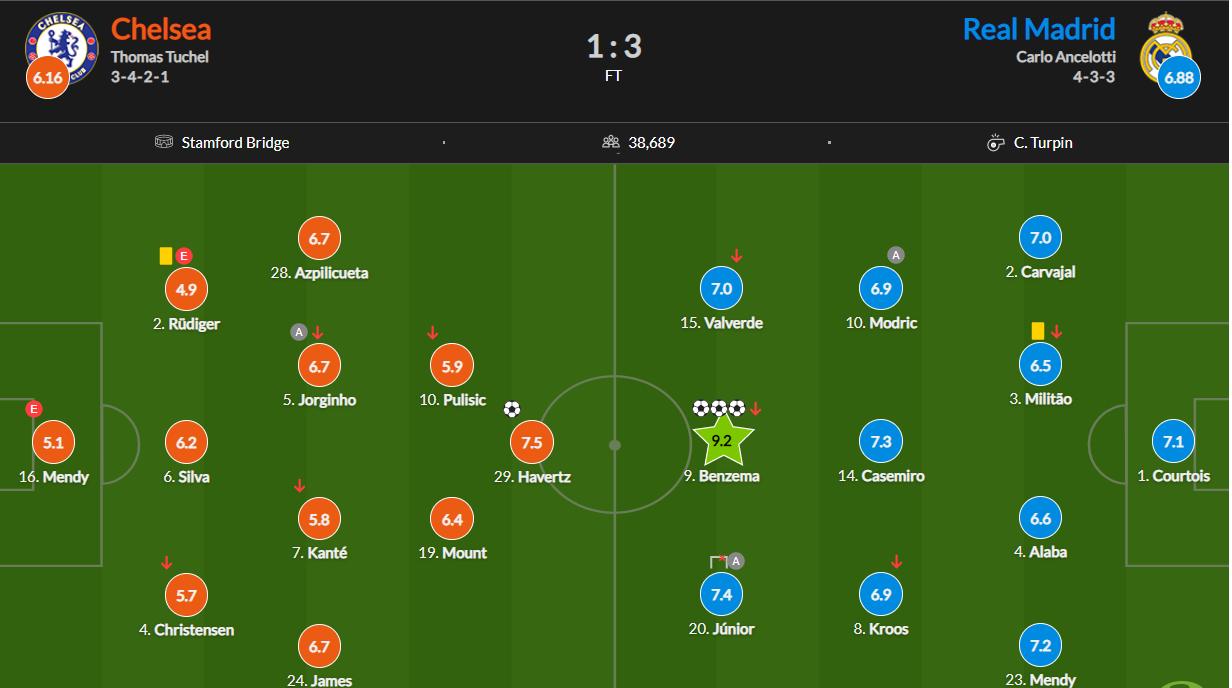Click the red error badge beside Mendy
This screenshot has height=688, width=1232.
click(34, 409)
